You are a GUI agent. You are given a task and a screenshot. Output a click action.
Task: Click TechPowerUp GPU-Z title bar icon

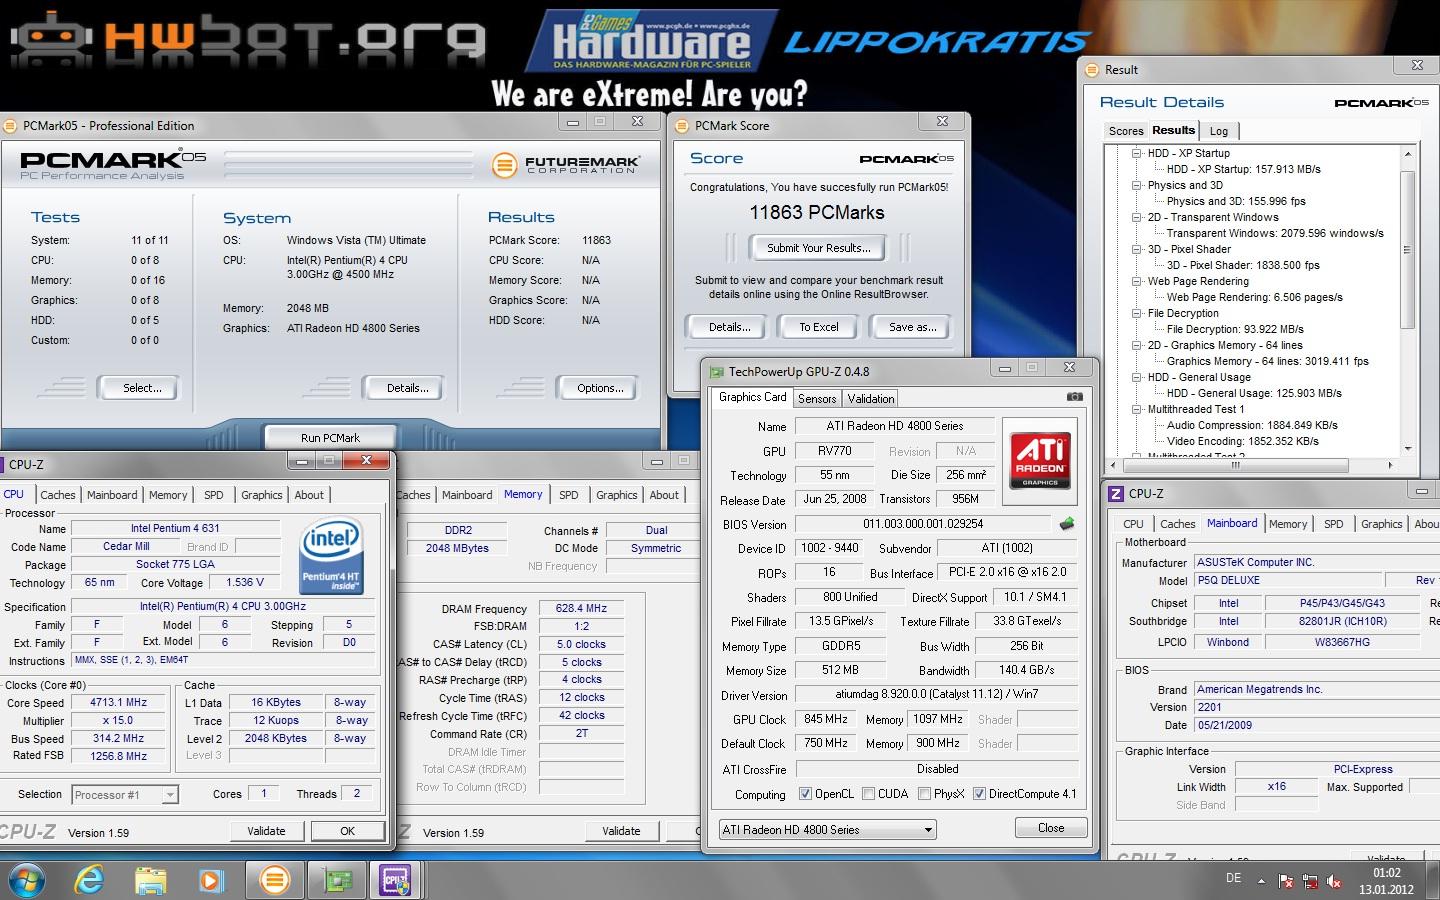point(716,372)
